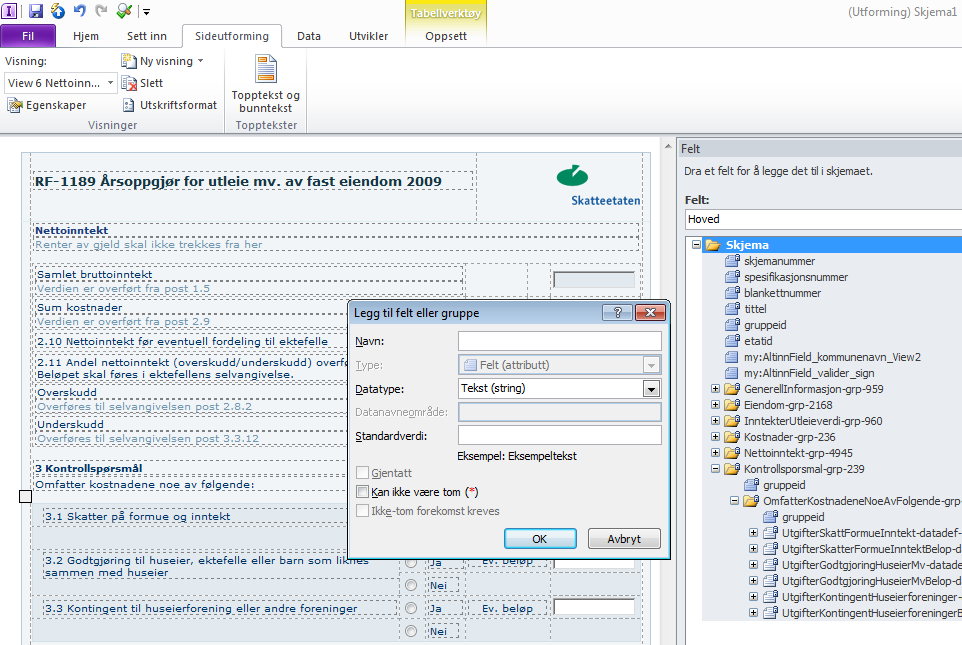
Task: Click the icon beside my:AltinnField_valider_sign
Action: pyautogui.click(x=731, y=373)
